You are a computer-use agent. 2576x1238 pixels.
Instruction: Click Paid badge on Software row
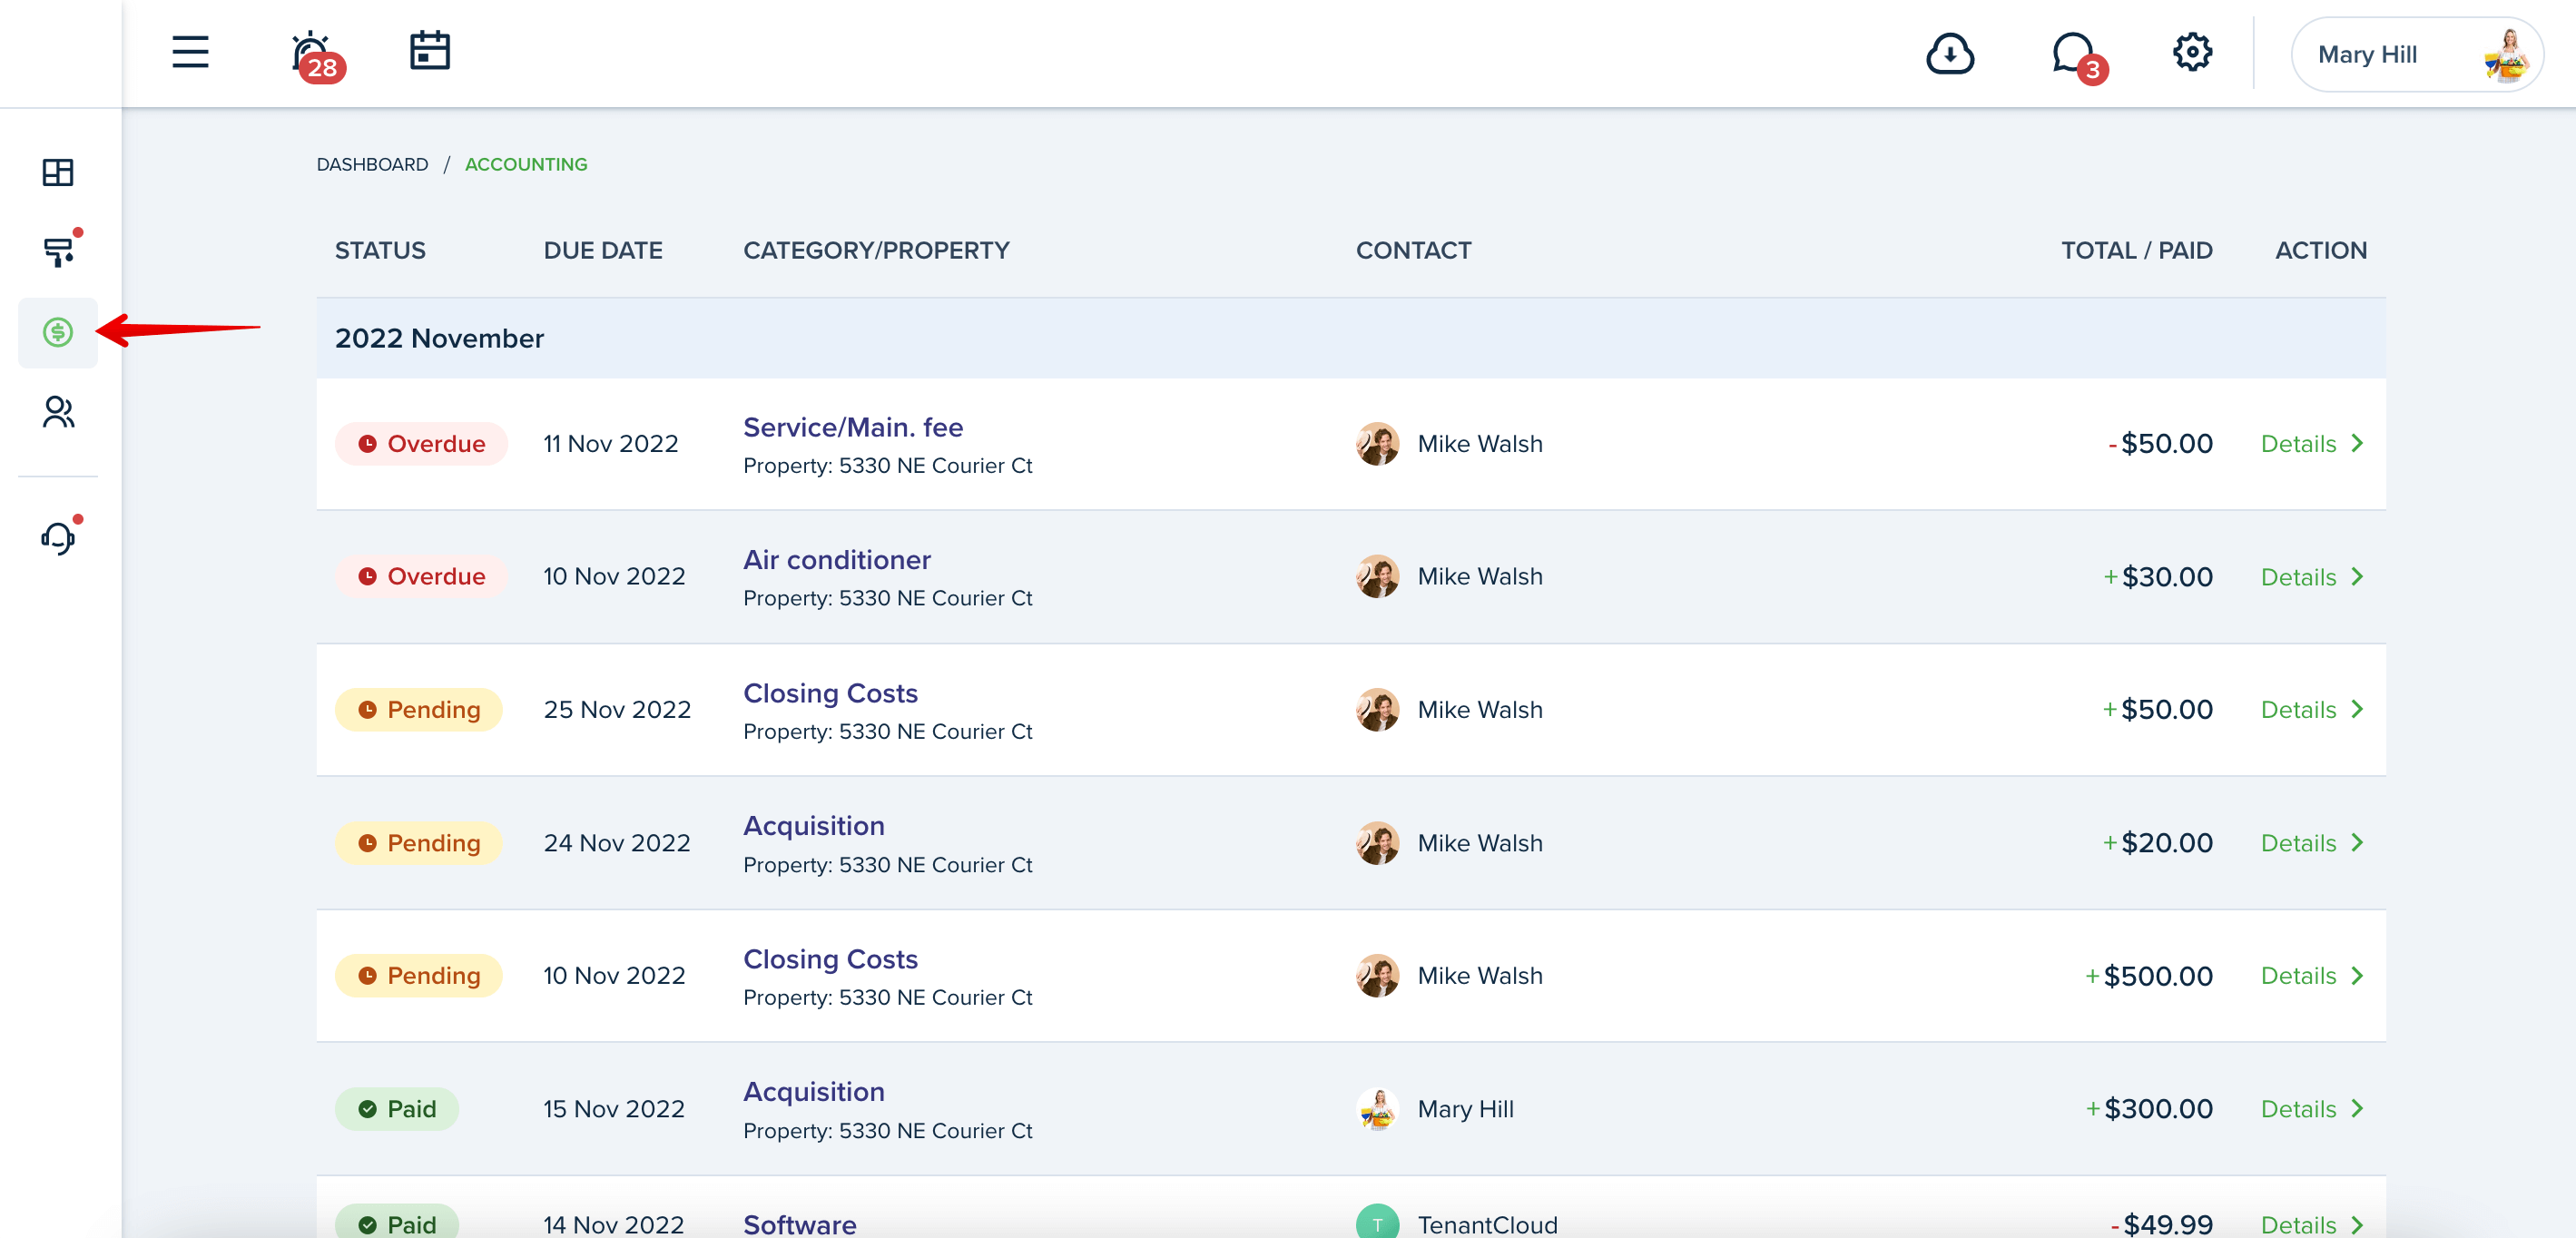(396, 1222)
